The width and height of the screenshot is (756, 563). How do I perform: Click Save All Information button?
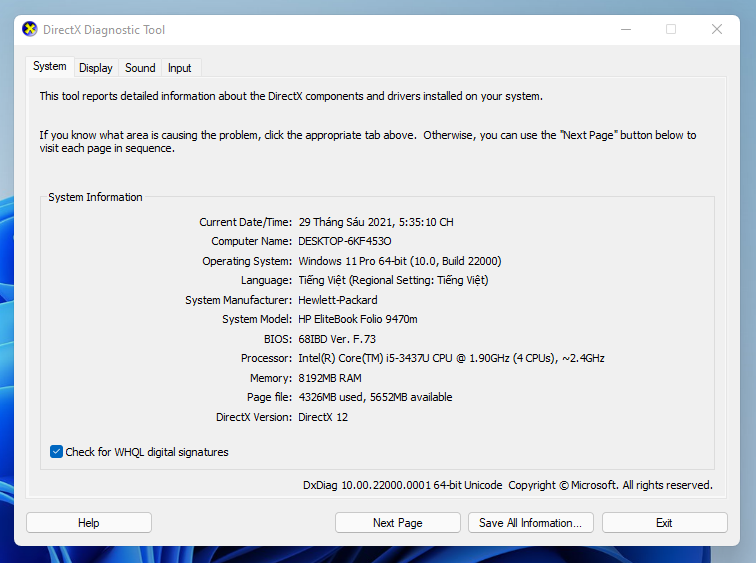[x=530, y=523]
